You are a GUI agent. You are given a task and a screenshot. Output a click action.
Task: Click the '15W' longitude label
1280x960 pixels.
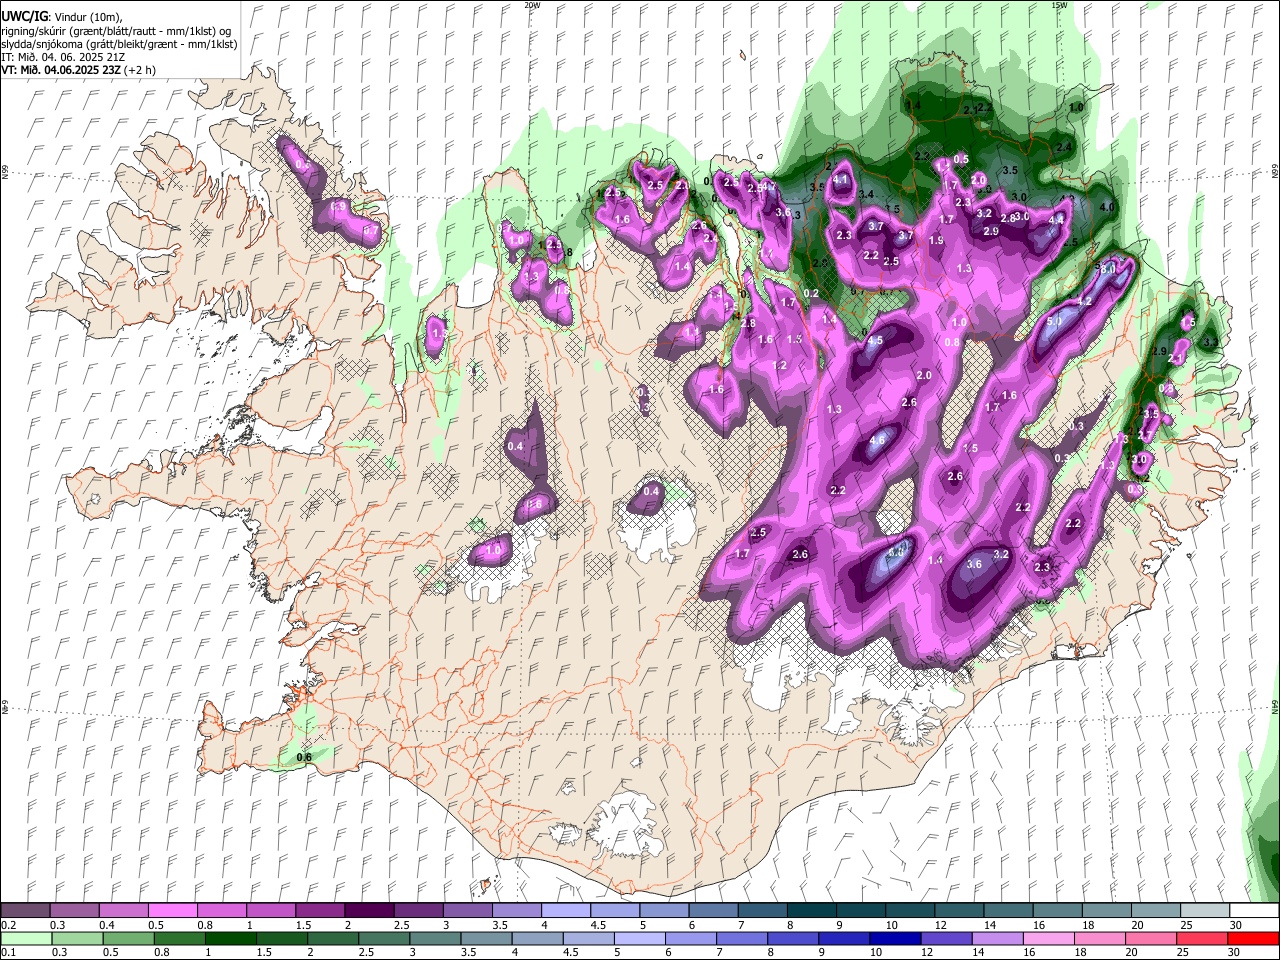[1059, 5]
